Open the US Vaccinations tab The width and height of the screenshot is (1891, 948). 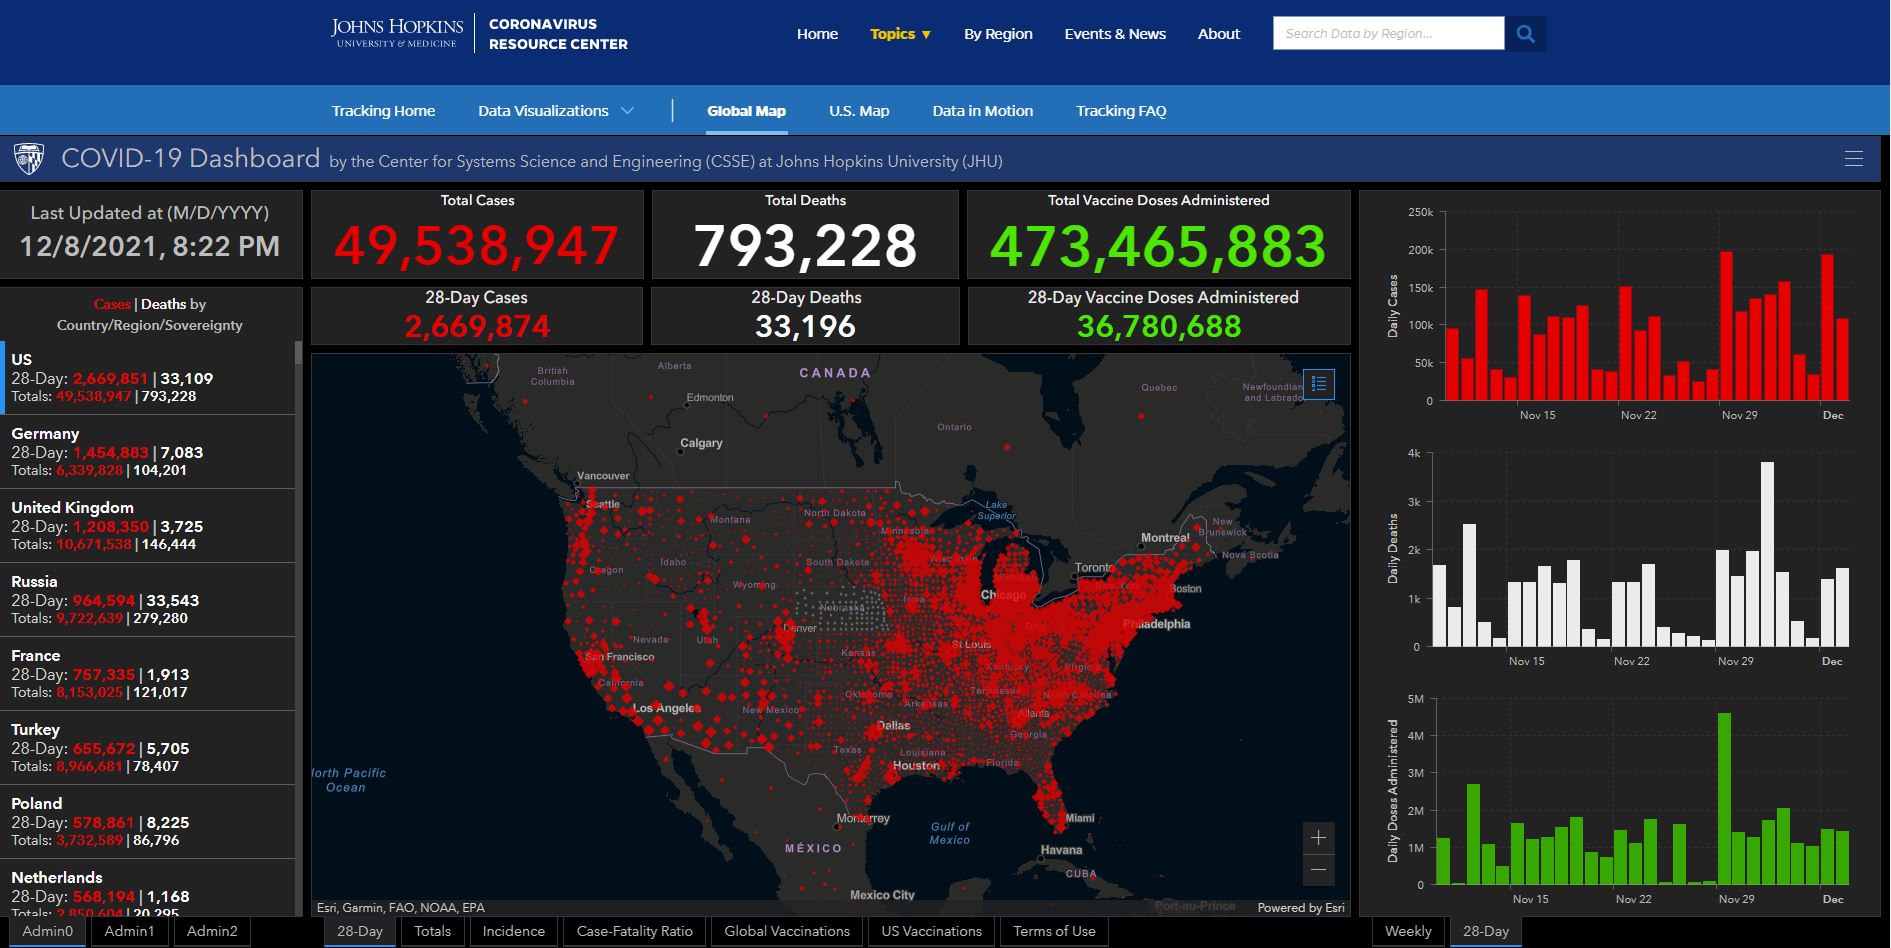click(931, 931)
